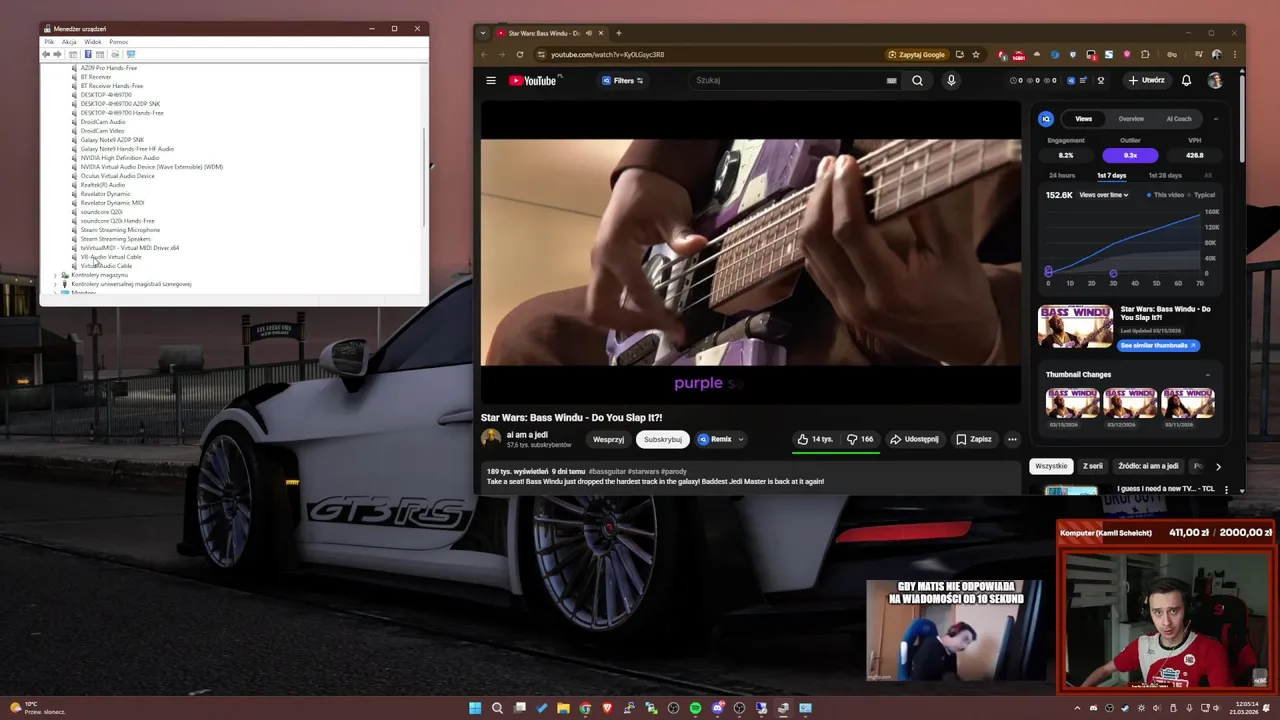Click the Utwórz create button

[1146, 80]
